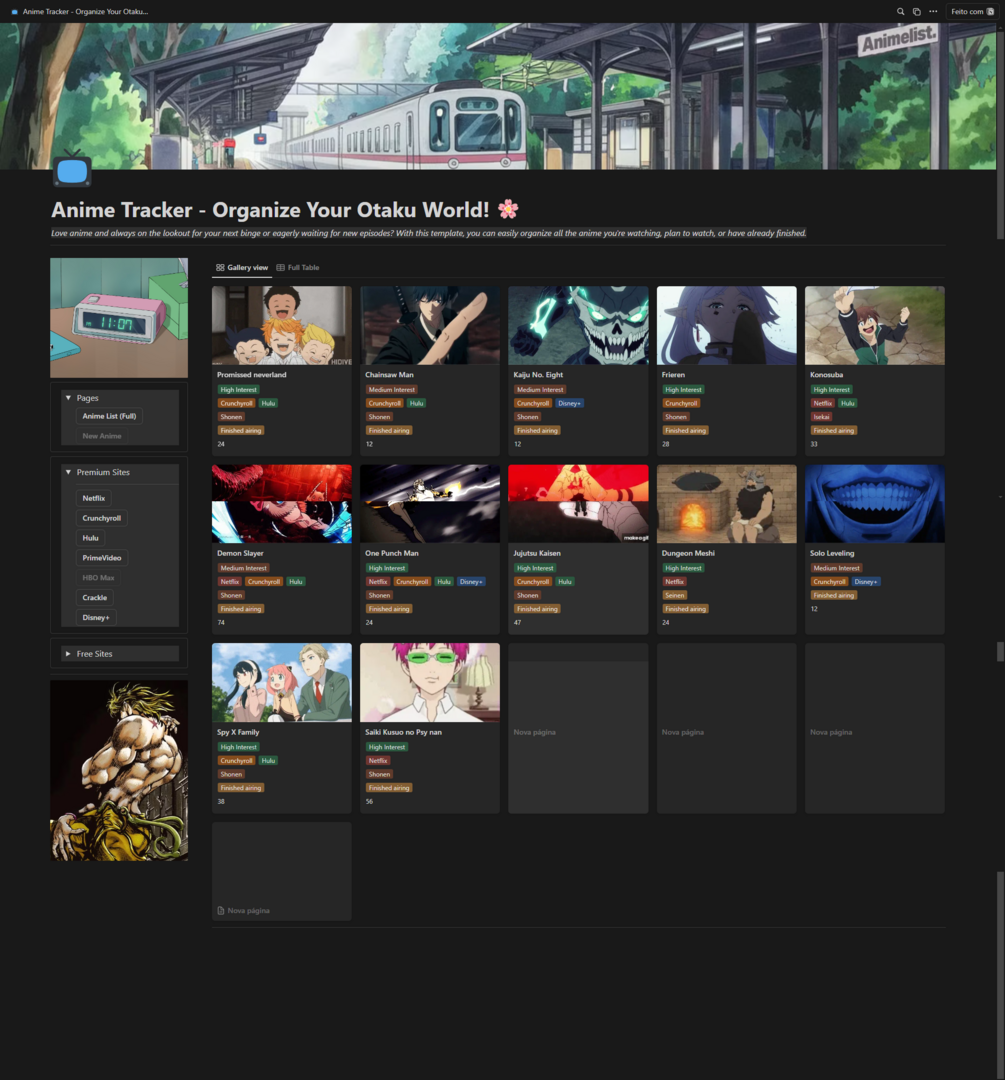Click the Konosuba card title
1005x1080 pixels.
pyautogui.click(x=827, y=375)
